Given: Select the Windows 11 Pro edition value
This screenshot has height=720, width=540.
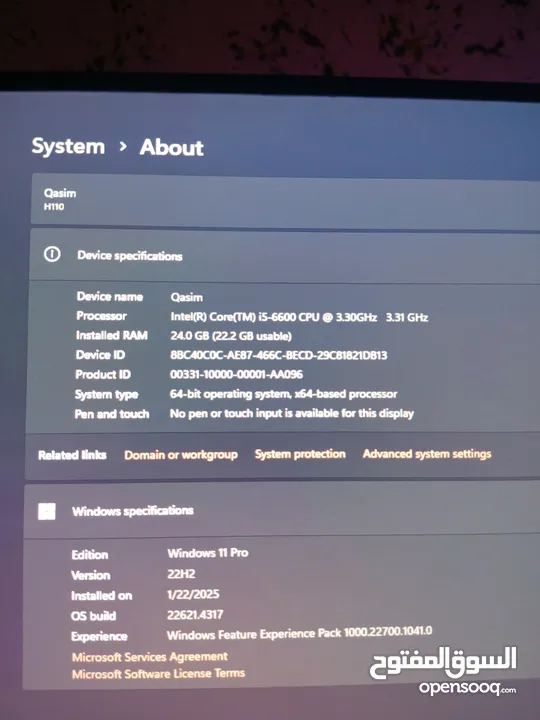Looking at the screenshot, I should 208,553.
